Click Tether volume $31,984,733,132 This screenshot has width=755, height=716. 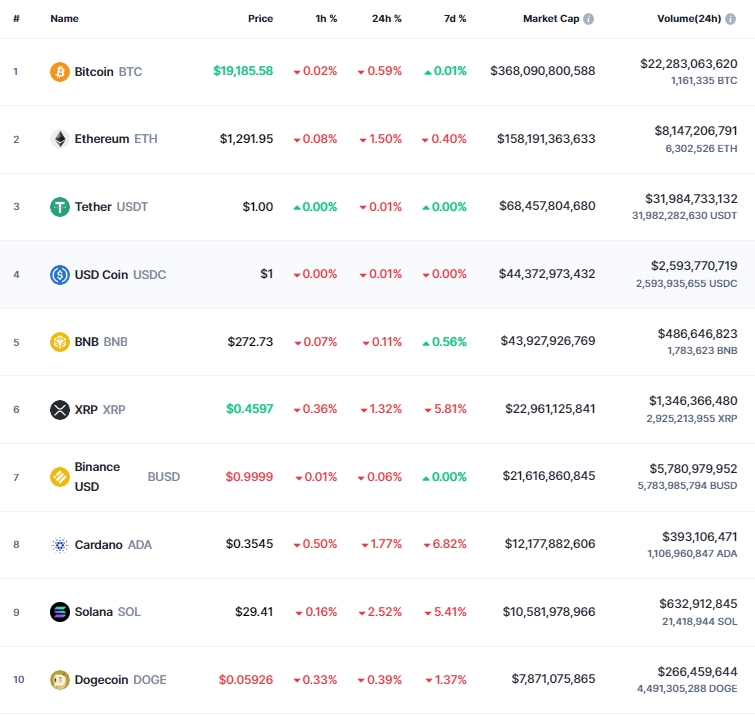691,199
